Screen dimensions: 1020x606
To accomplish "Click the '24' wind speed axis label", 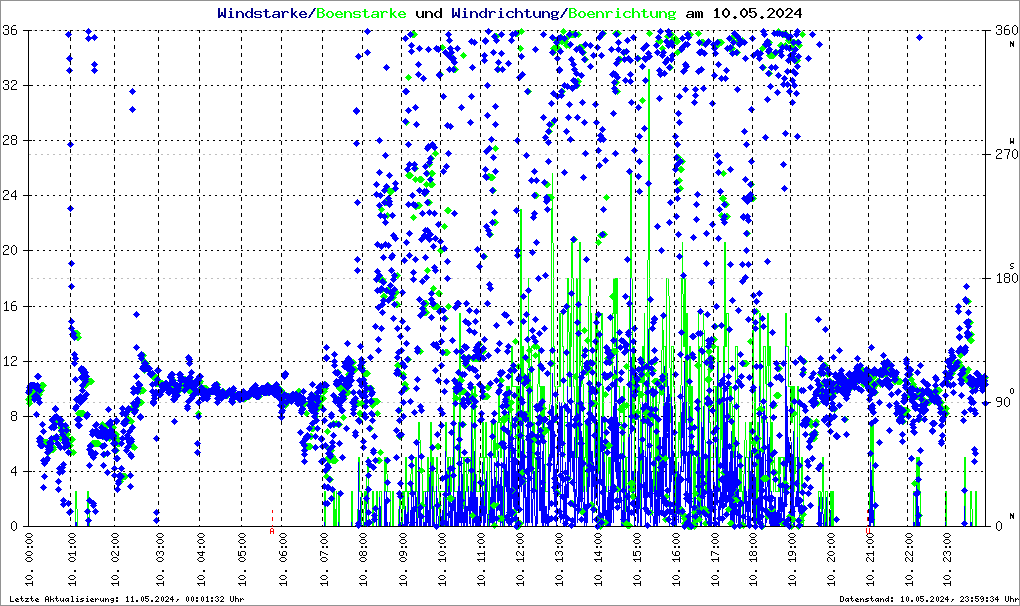I will point(10,195).
